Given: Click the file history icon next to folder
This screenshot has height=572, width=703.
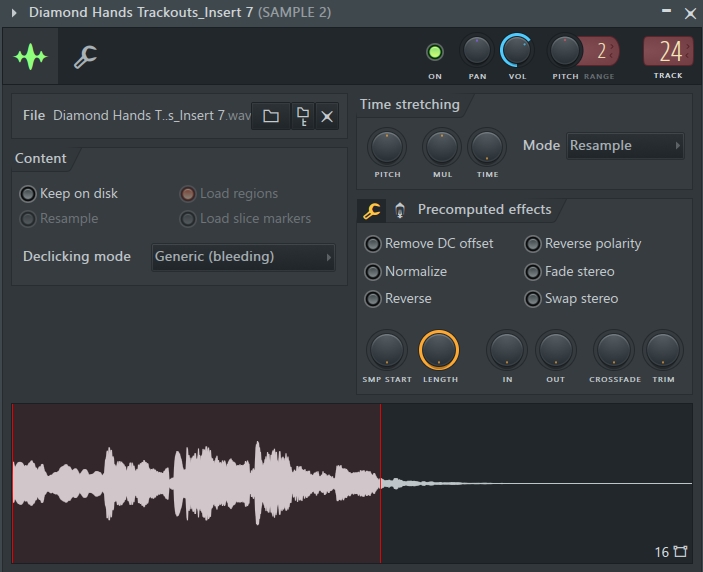Looking at the screenshot, I should tap(303, 116).
